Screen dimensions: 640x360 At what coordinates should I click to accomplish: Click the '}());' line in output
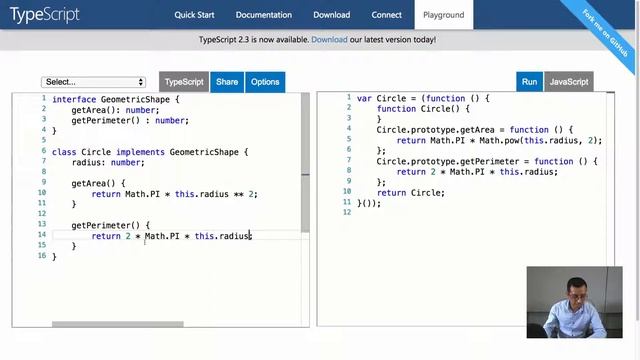click(x=369, y=203)
